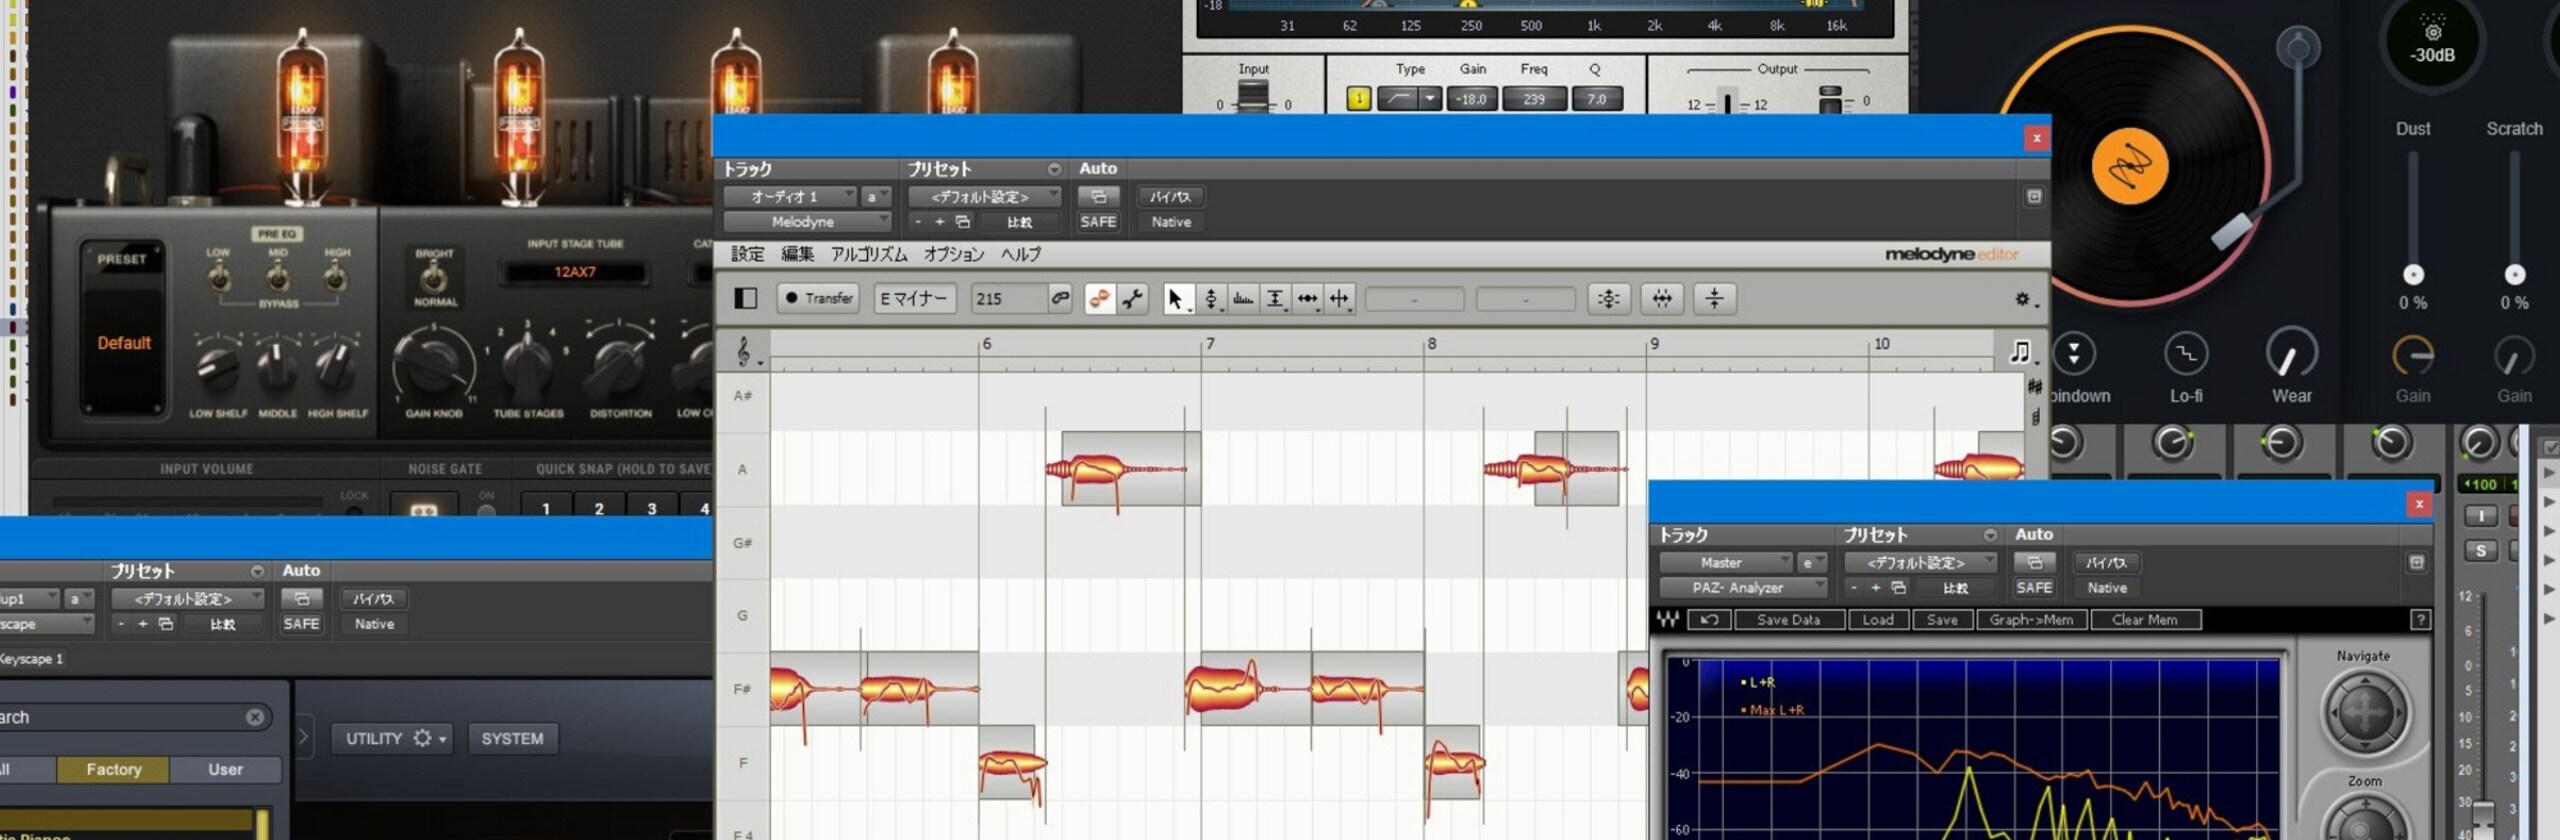Viewport: 2560px width, 840px height.
Task: Toggle SAFE automation in Melodyne window
Action: coord(1098,222)
